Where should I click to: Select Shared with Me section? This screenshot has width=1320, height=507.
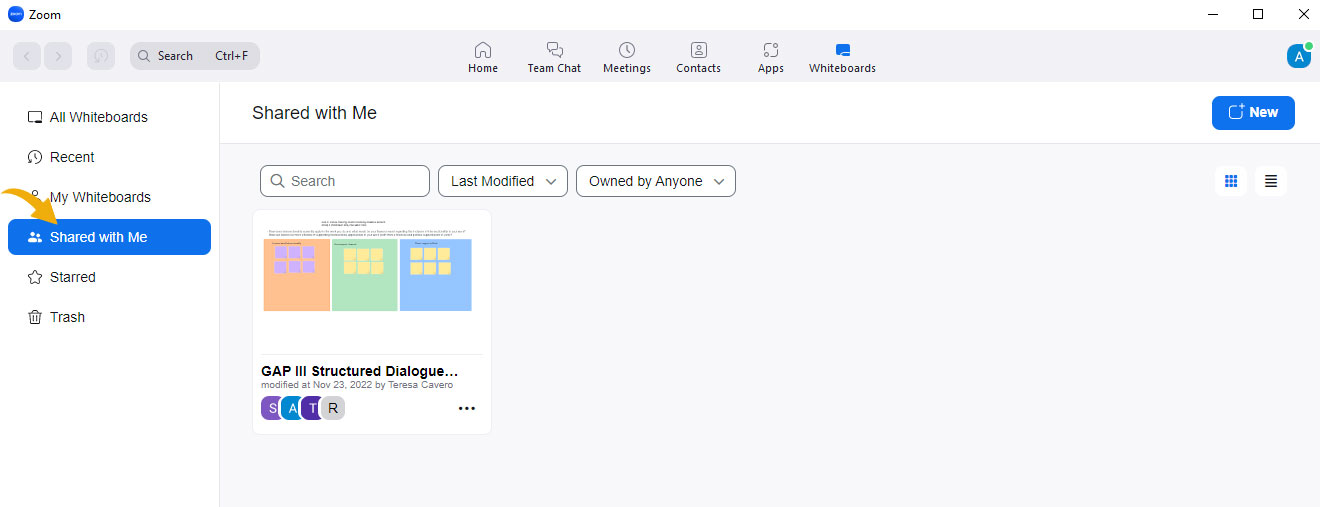click(x=110, y=237)
